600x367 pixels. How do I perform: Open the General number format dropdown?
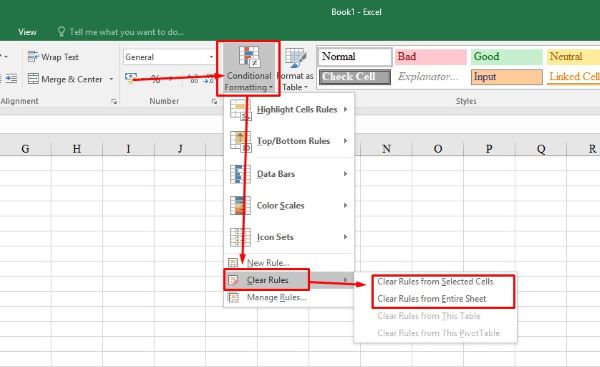211,57
